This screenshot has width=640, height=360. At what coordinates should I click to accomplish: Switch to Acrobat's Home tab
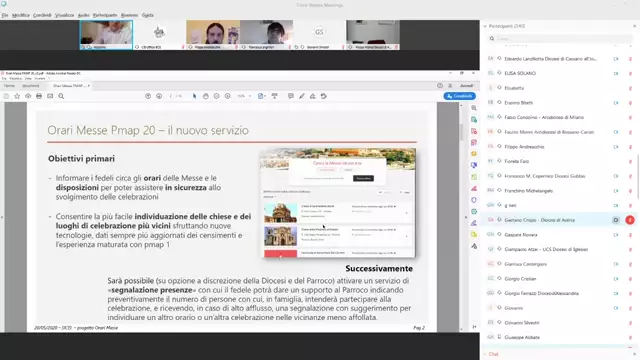[x=9, y=86]
